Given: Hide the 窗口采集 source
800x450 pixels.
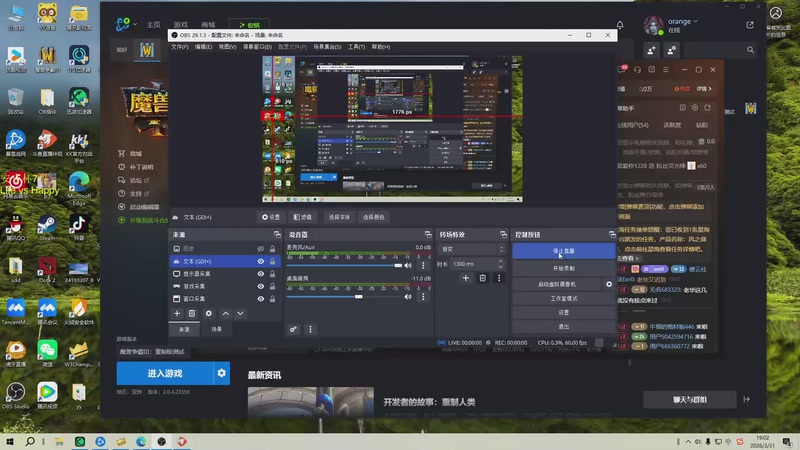Looking at the screenshot, I should click(261, 298).
